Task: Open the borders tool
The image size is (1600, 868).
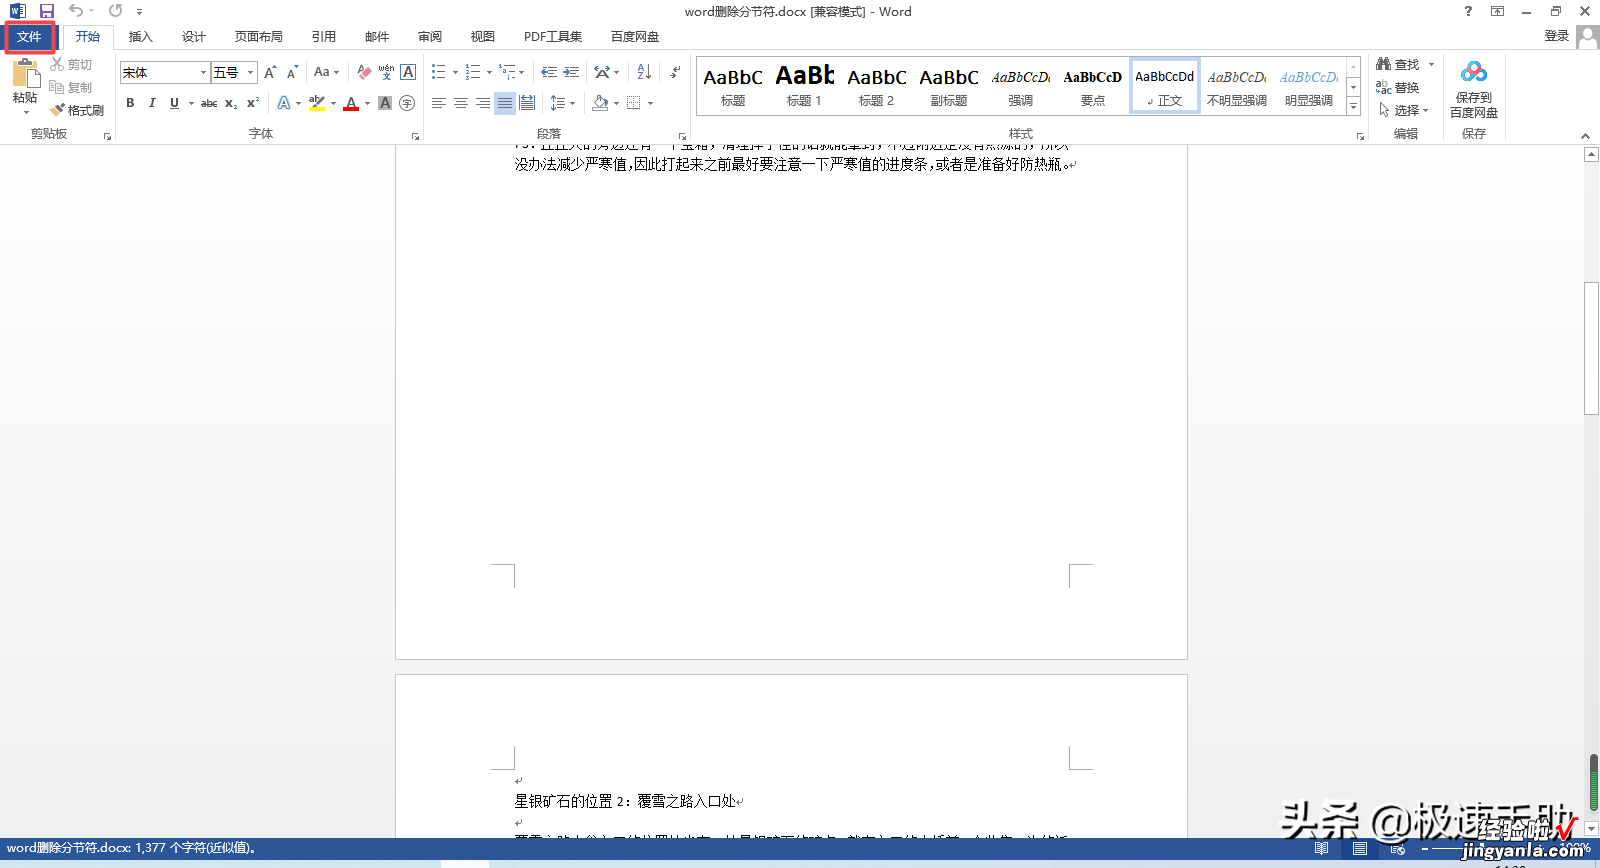Action: pyautogui.click(x=633, y=103)
